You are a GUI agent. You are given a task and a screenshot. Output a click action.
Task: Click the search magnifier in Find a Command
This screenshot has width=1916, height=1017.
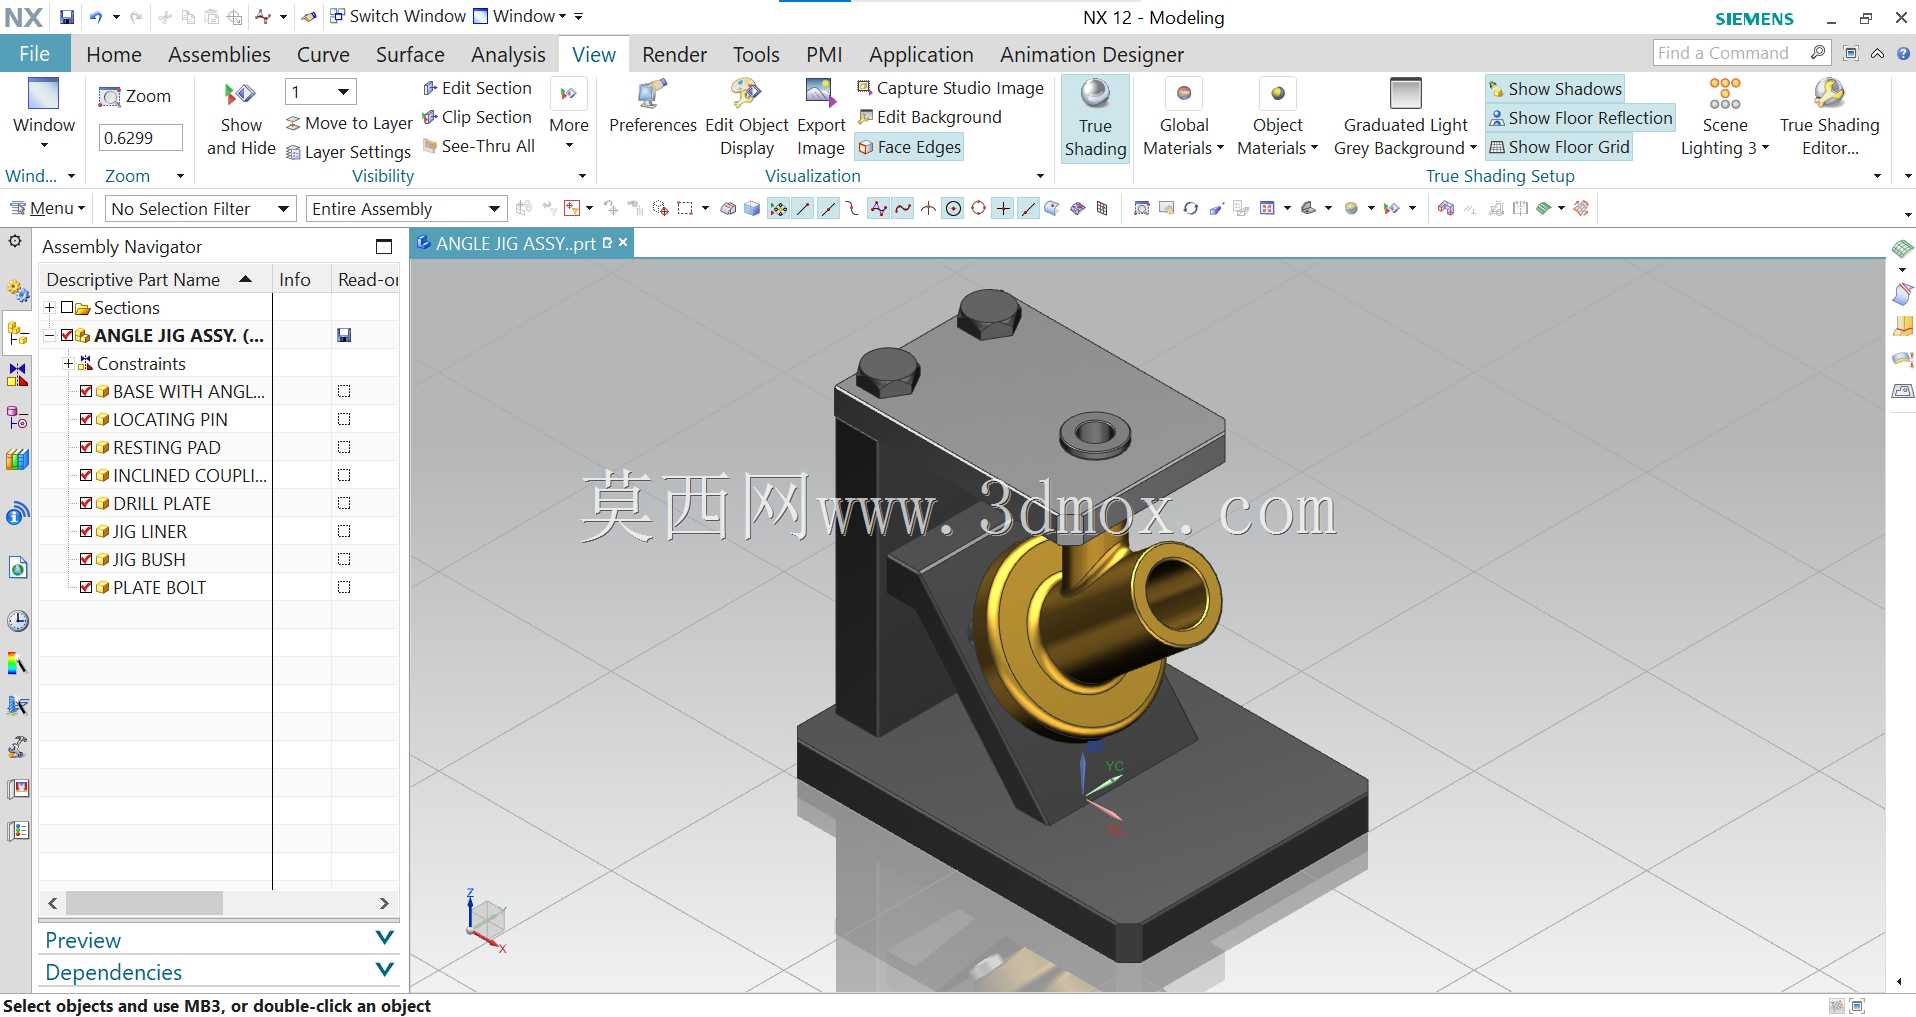[x=1818, y=53]
